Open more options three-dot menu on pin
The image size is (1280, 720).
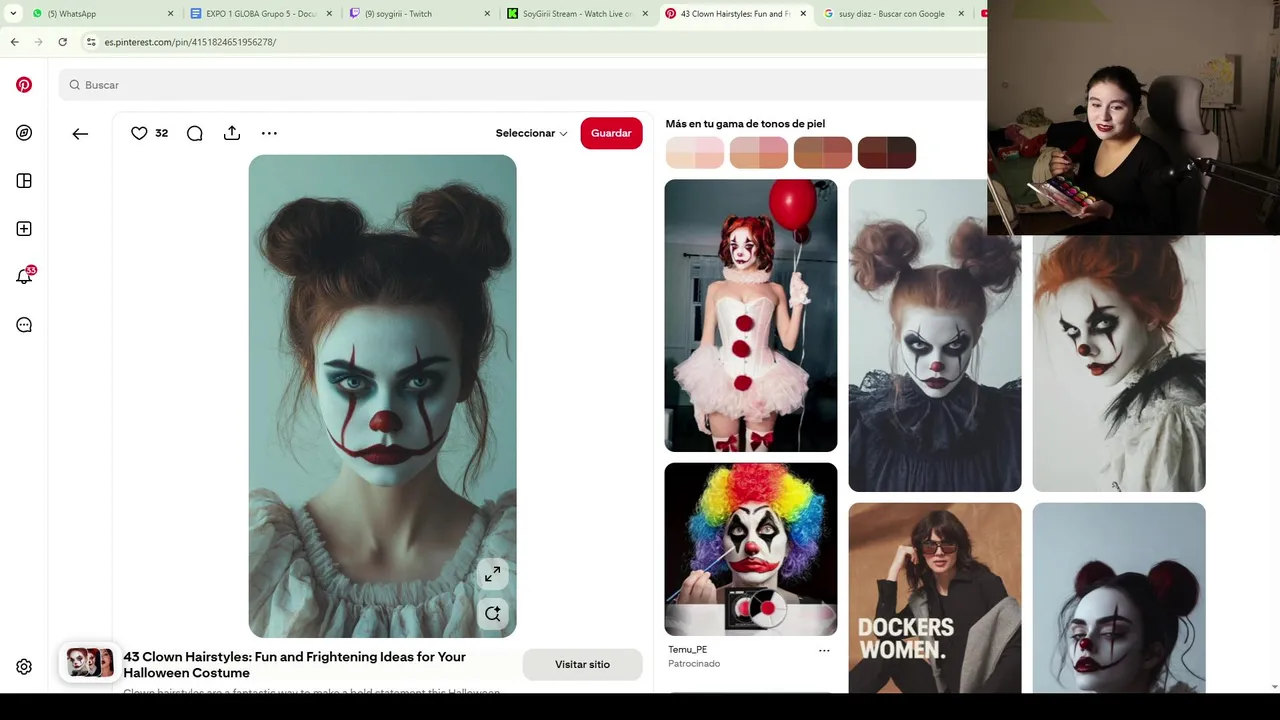[x=269, y=133]
